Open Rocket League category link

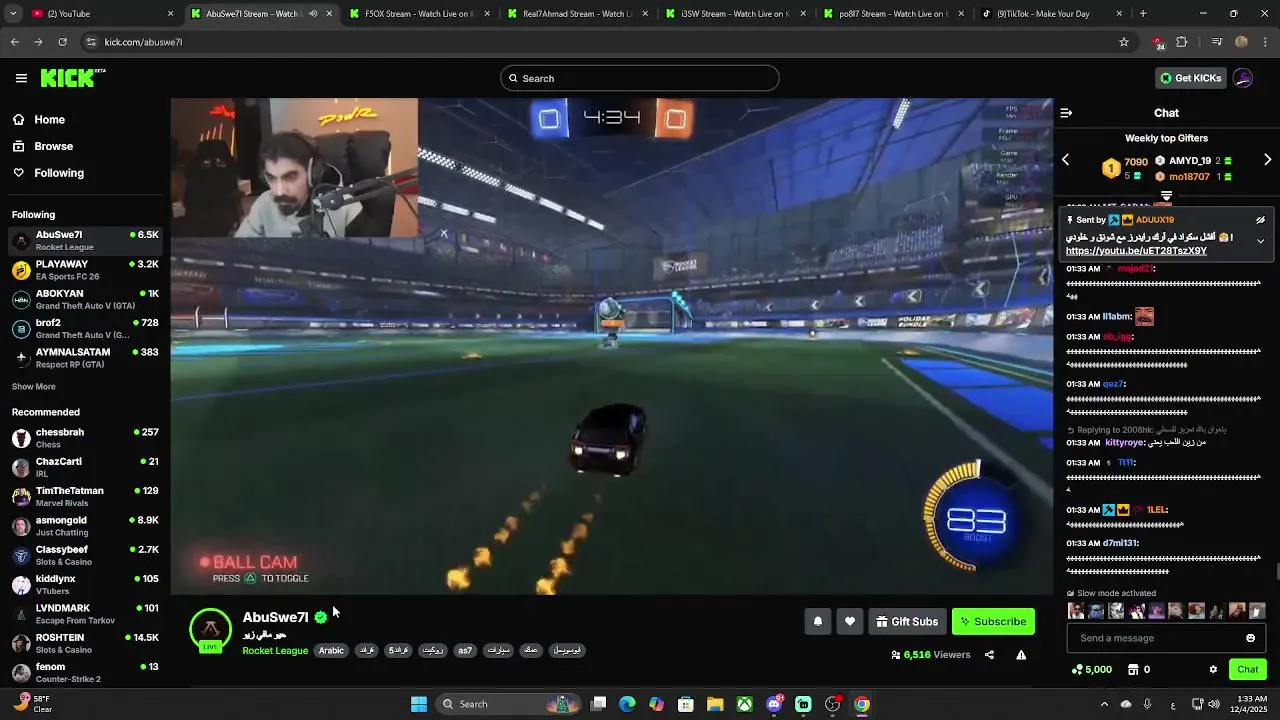275,651
